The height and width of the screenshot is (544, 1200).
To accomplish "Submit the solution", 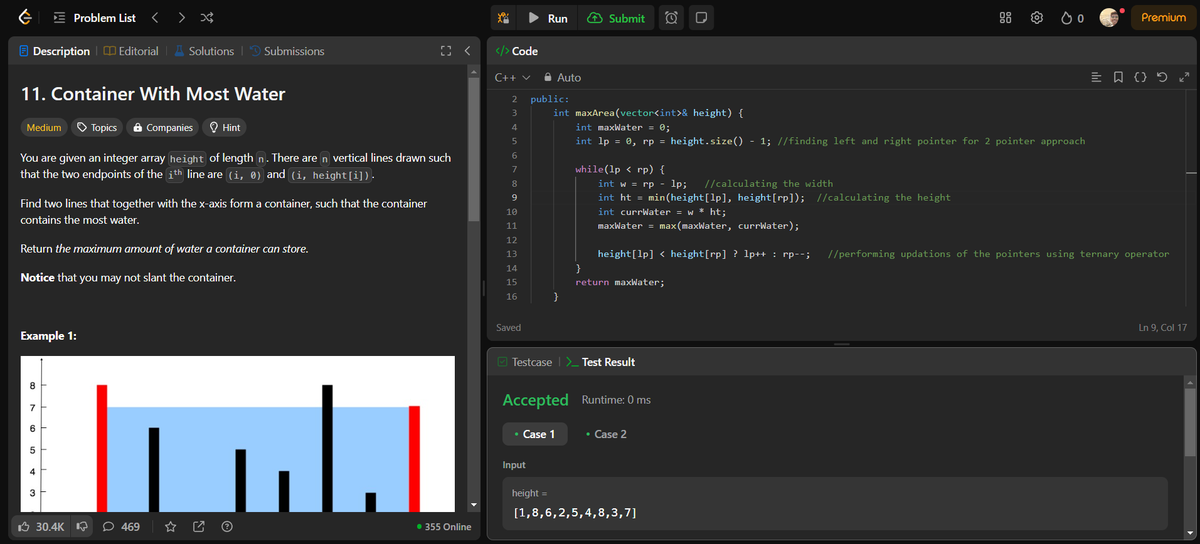I will coord(616,18).
